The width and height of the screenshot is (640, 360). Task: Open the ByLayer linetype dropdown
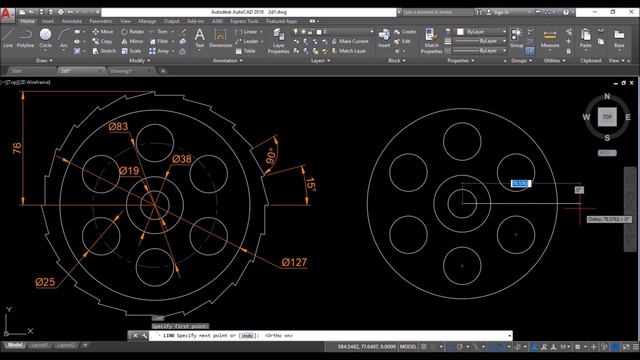[x=480, y=51]
